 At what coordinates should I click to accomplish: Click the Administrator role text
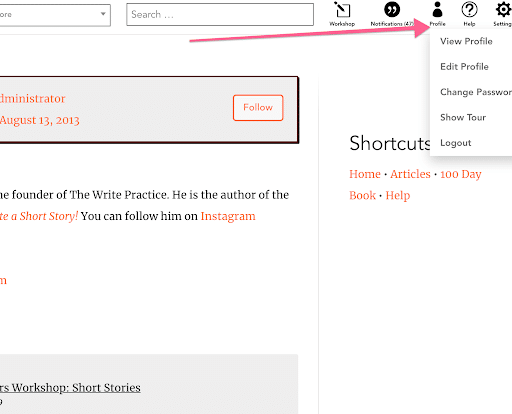[33, 99]
